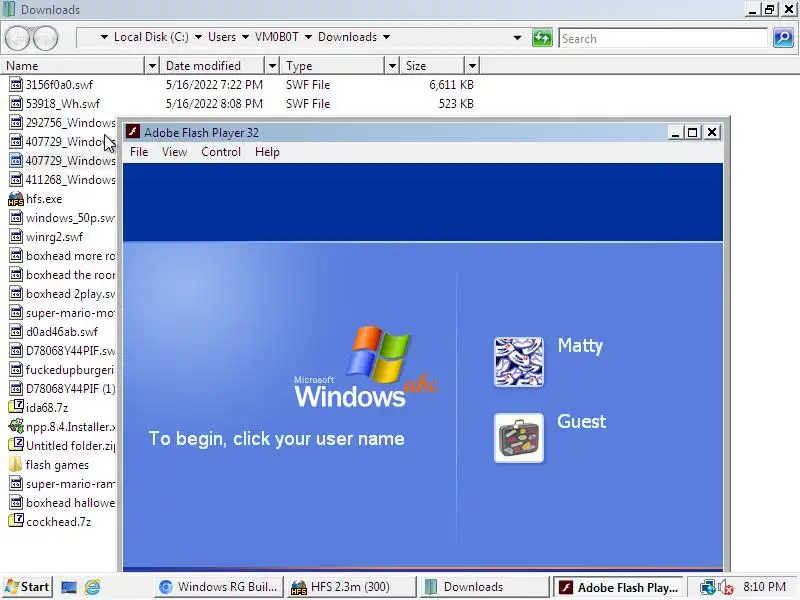This screenshot has height=600, width=800.
Task: Select the boxhead hallowe file name
Action: (70, 503)
